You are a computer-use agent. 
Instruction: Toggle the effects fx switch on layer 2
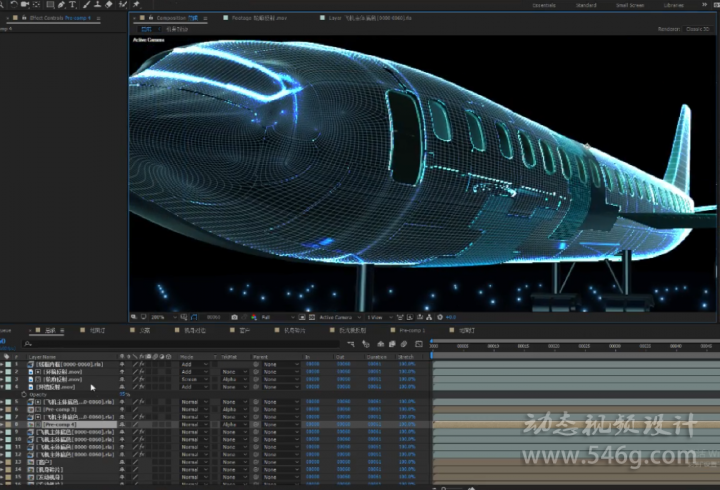[x=142, y=372]
